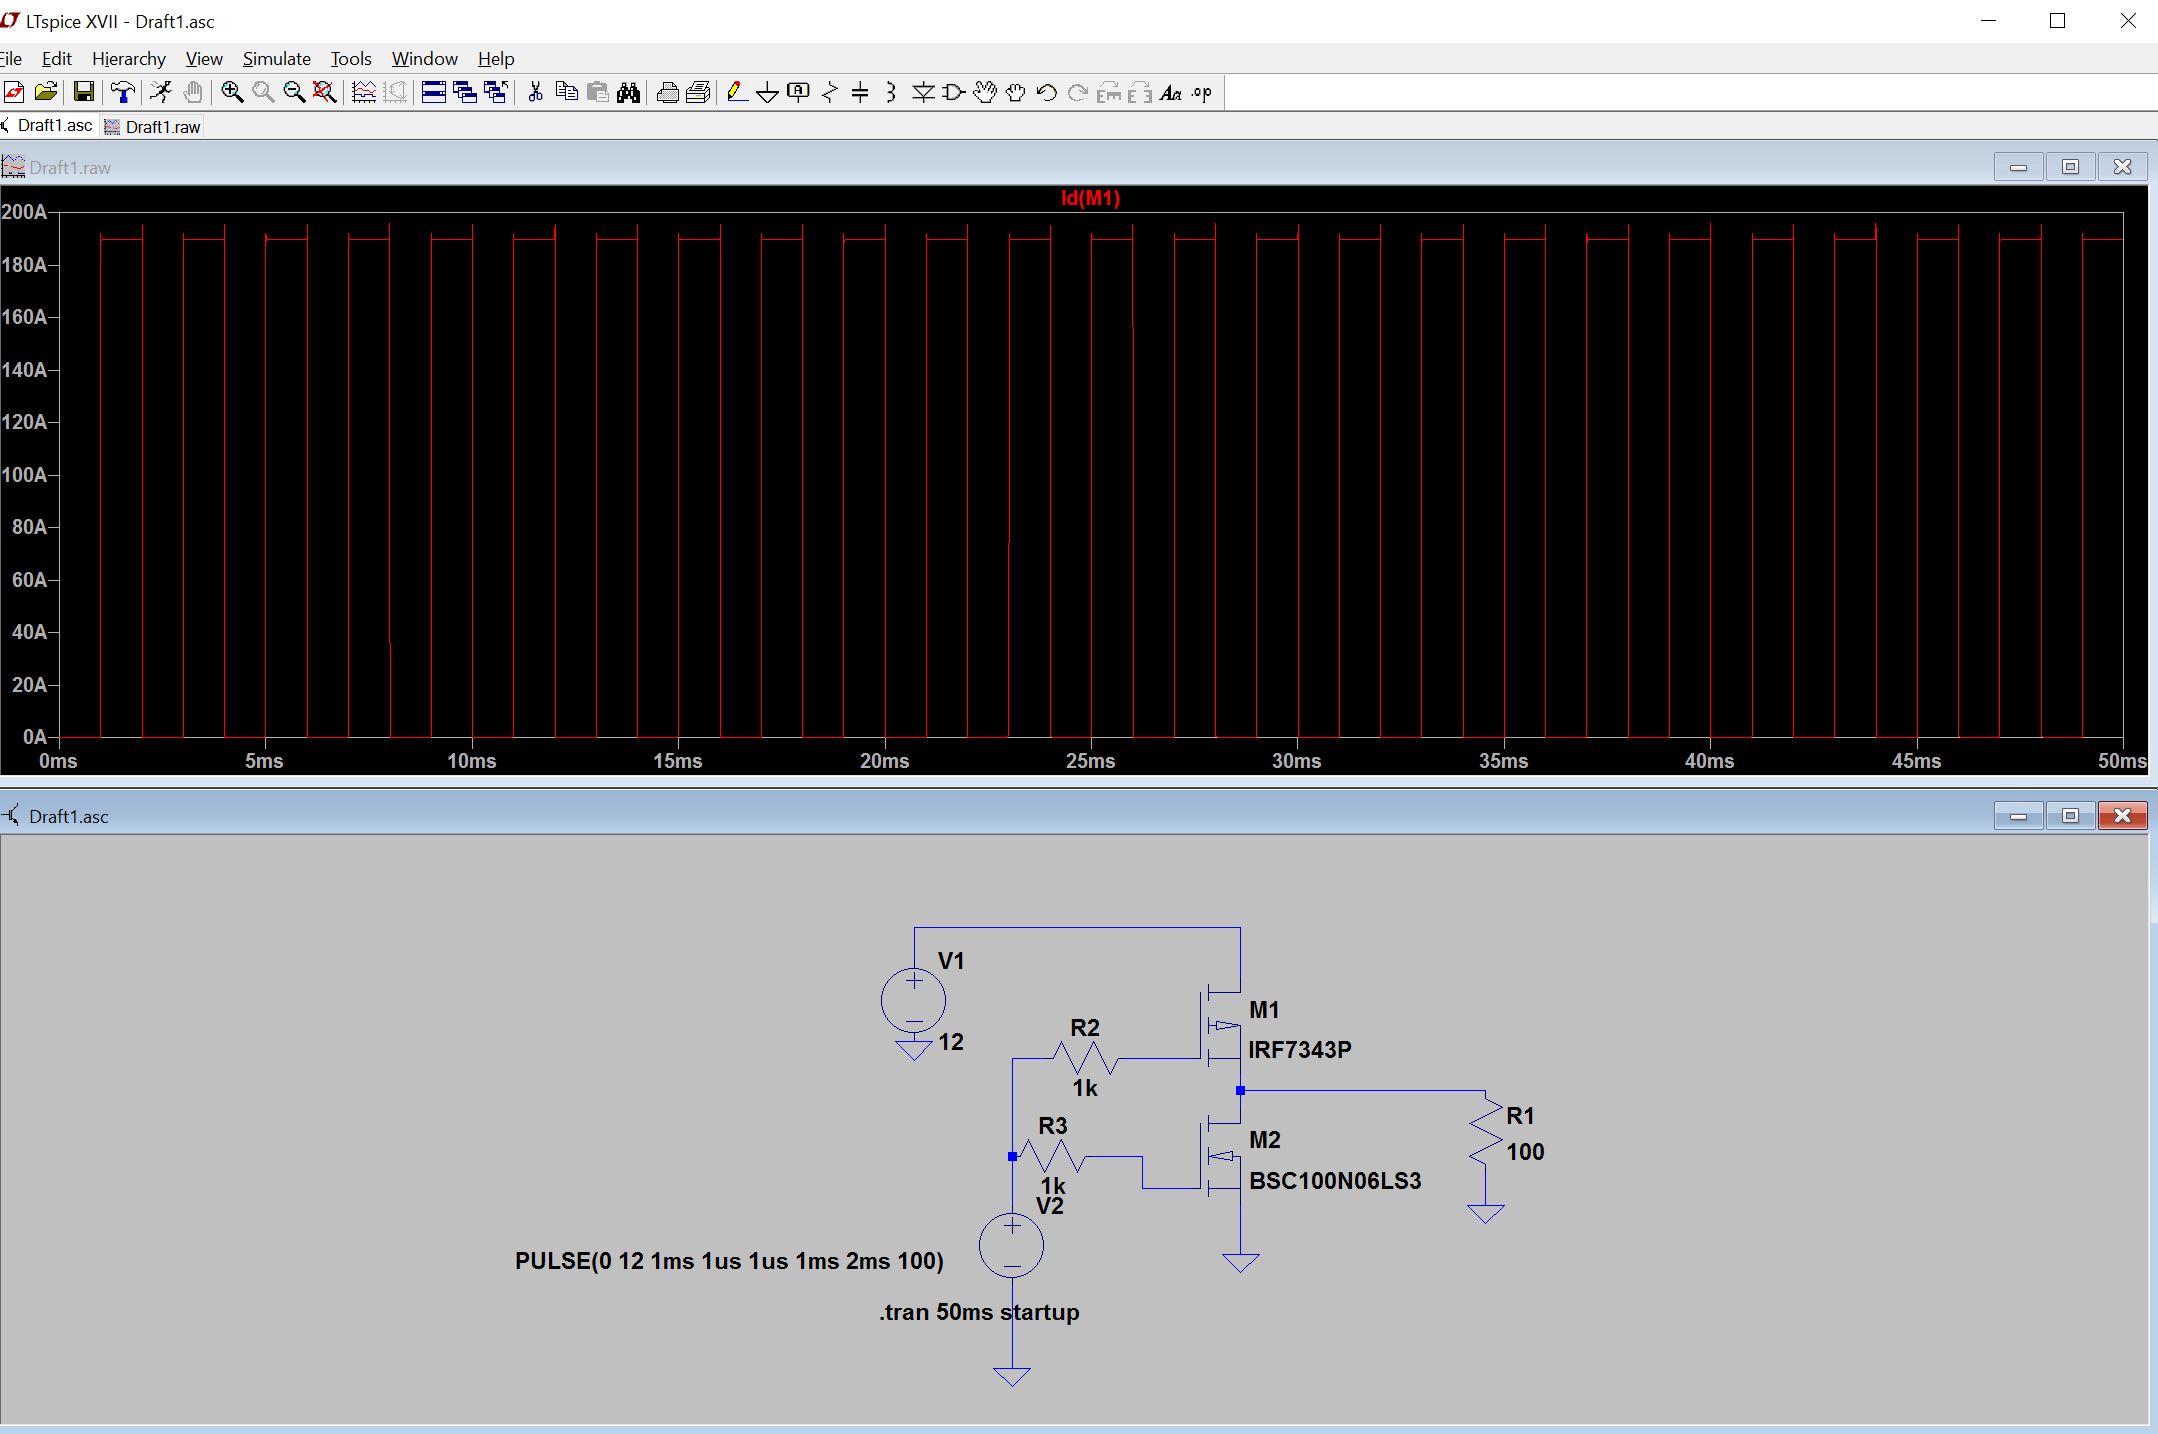
Task: Cascade the open windows
Action: click(x=465, y=93)
